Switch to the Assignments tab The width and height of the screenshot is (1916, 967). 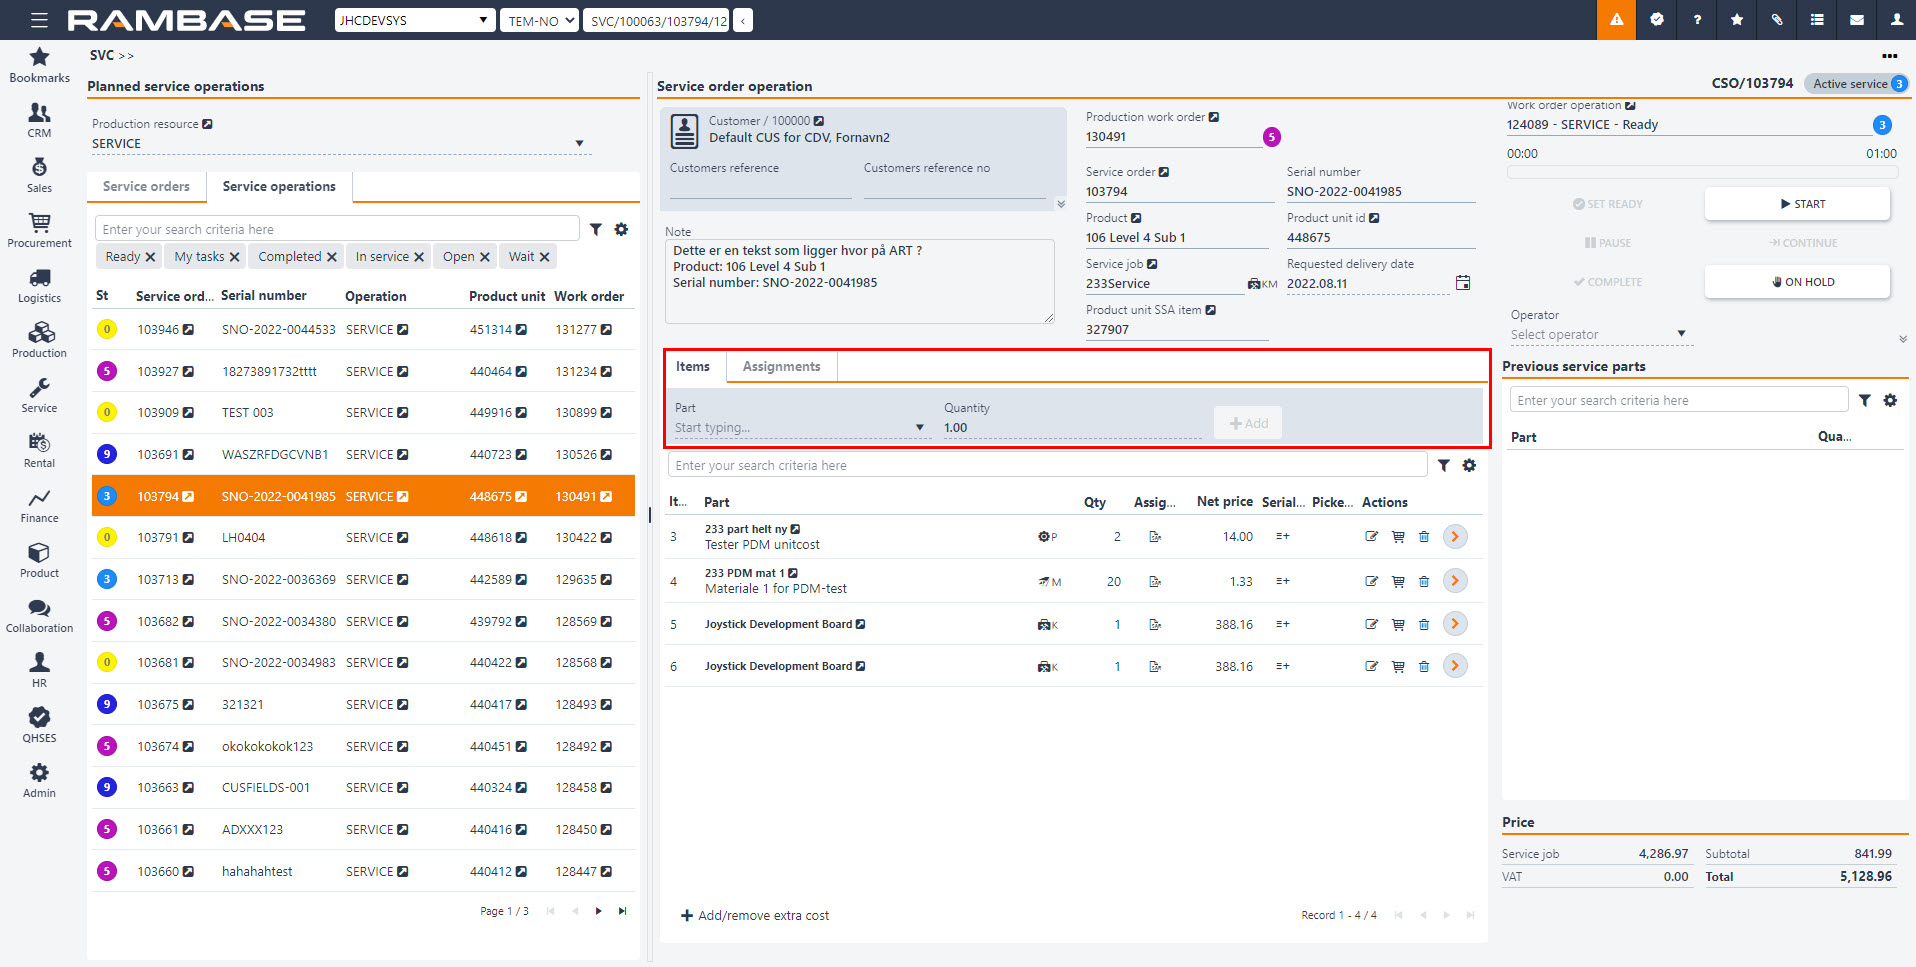click(x=781, y=367)
